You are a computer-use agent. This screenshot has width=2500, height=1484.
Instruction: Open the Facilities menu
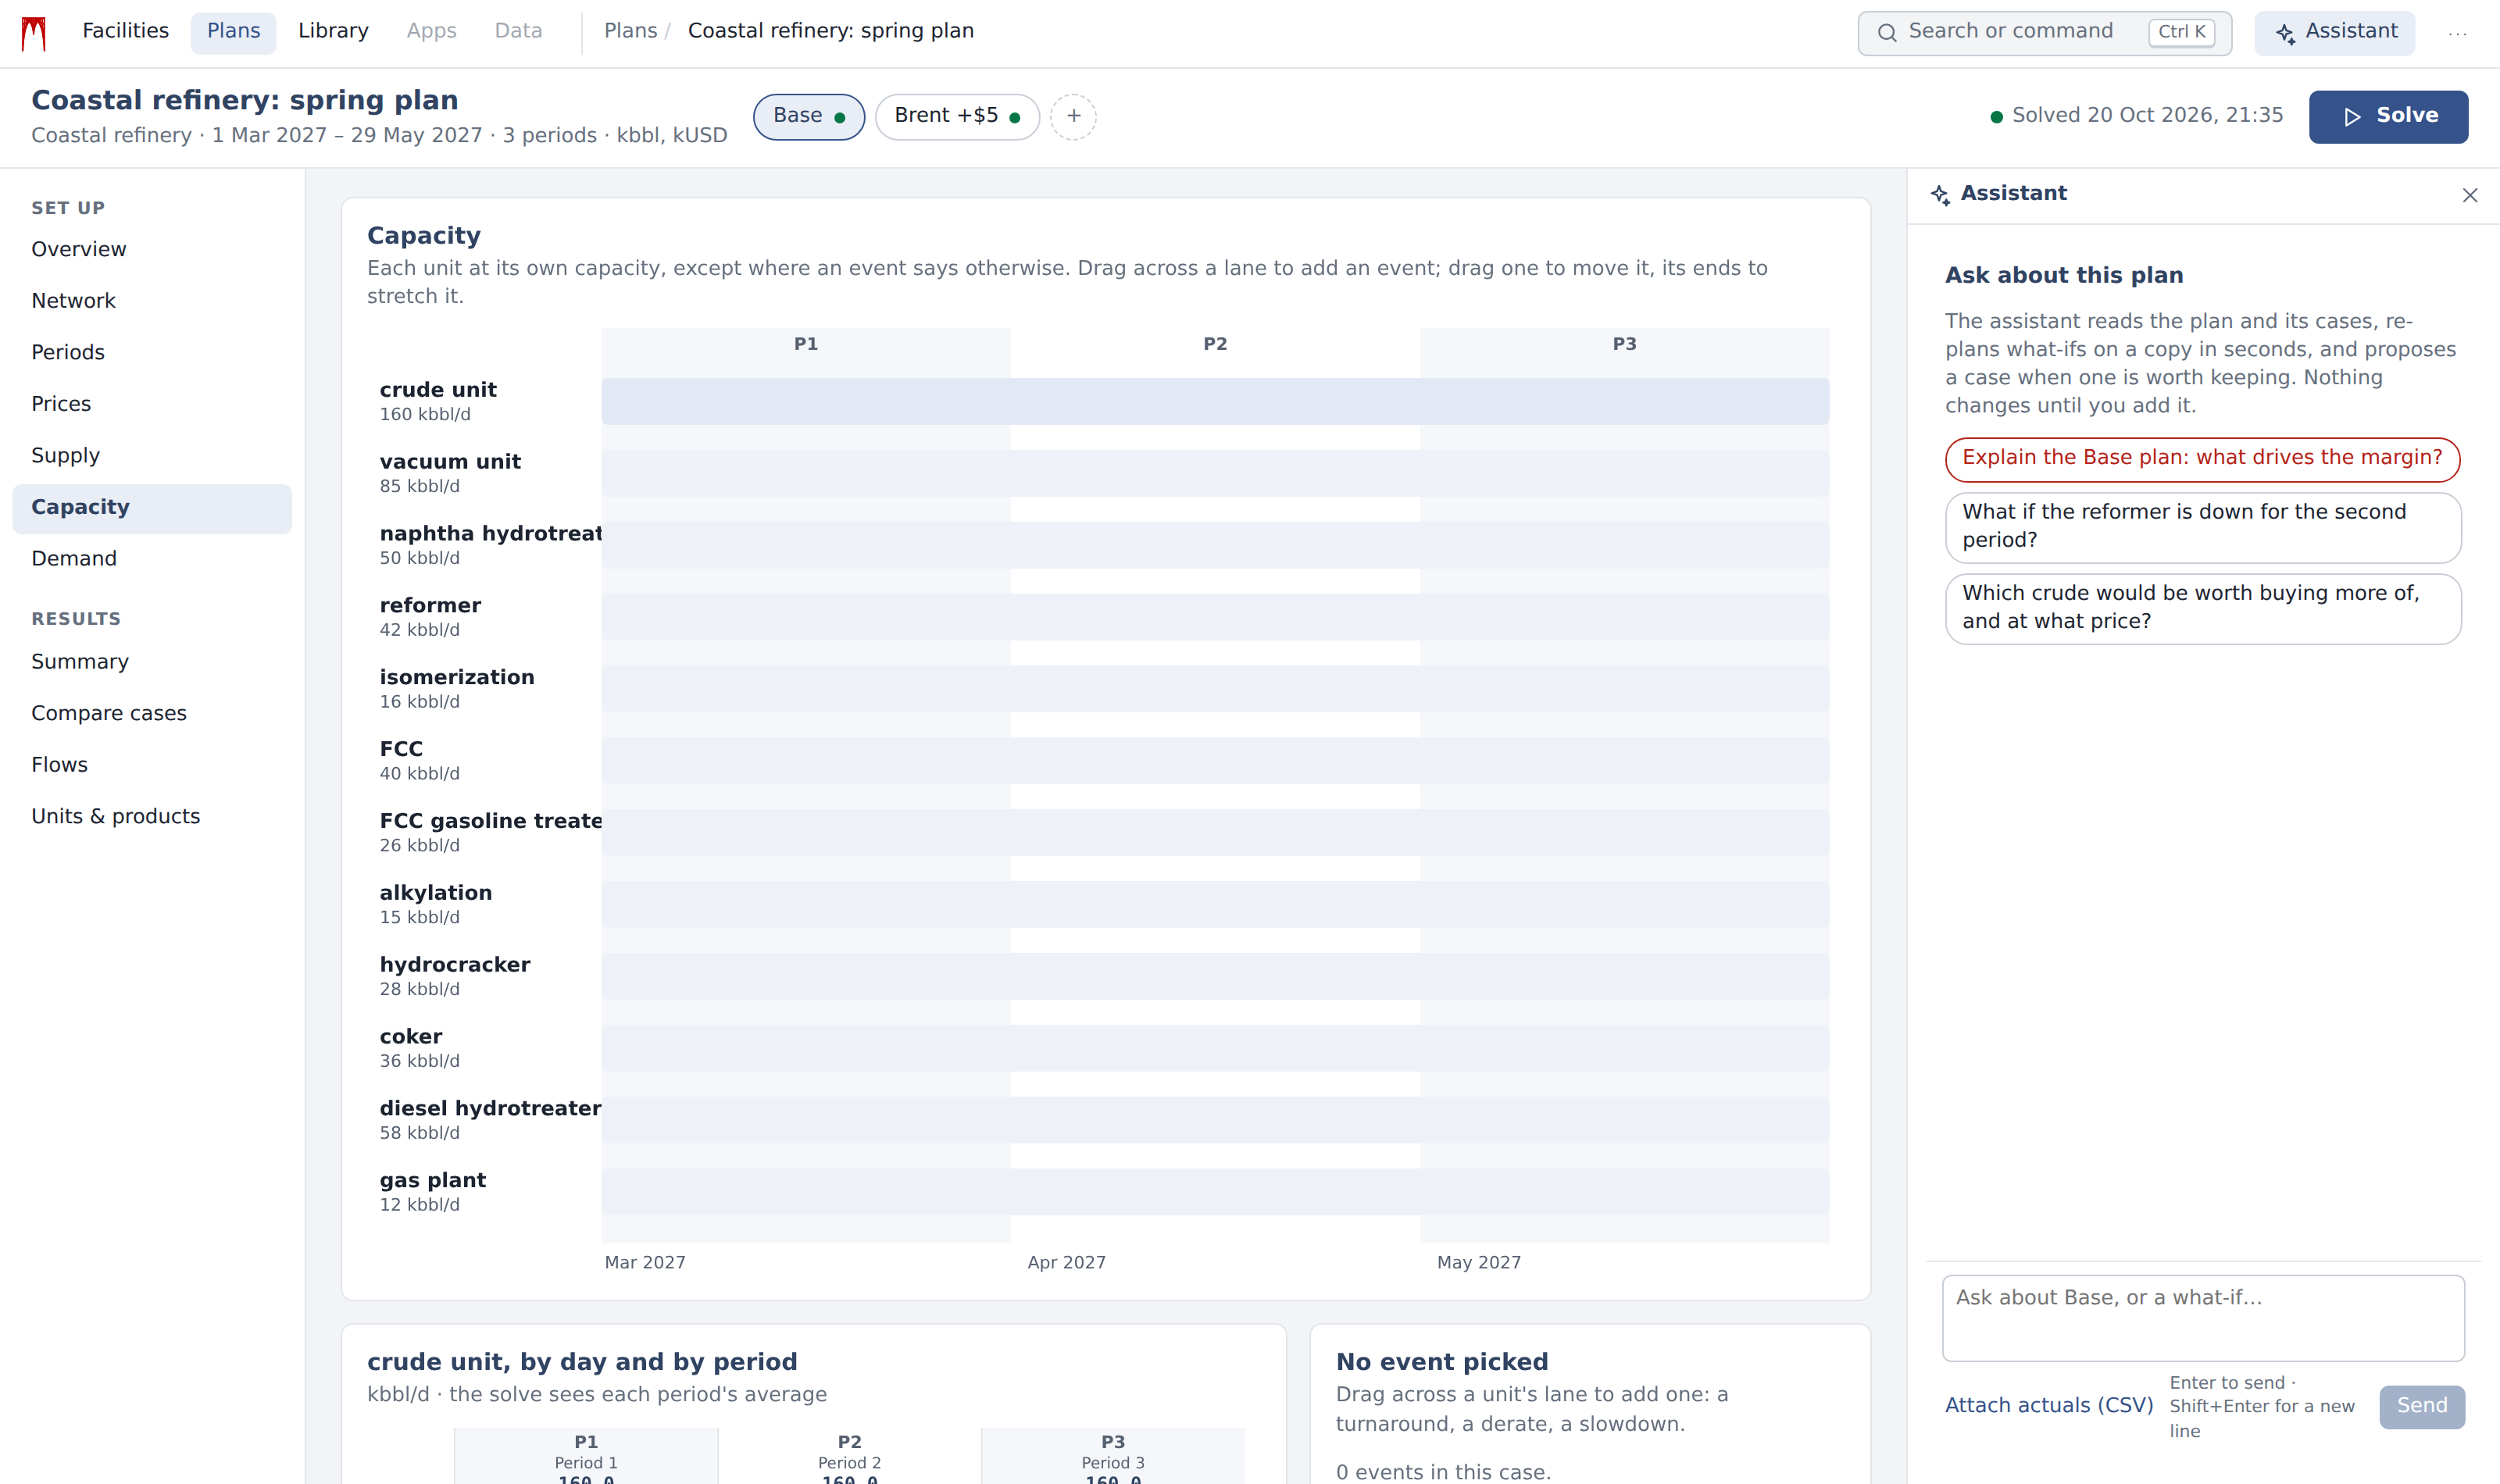(x=125, y=31)
